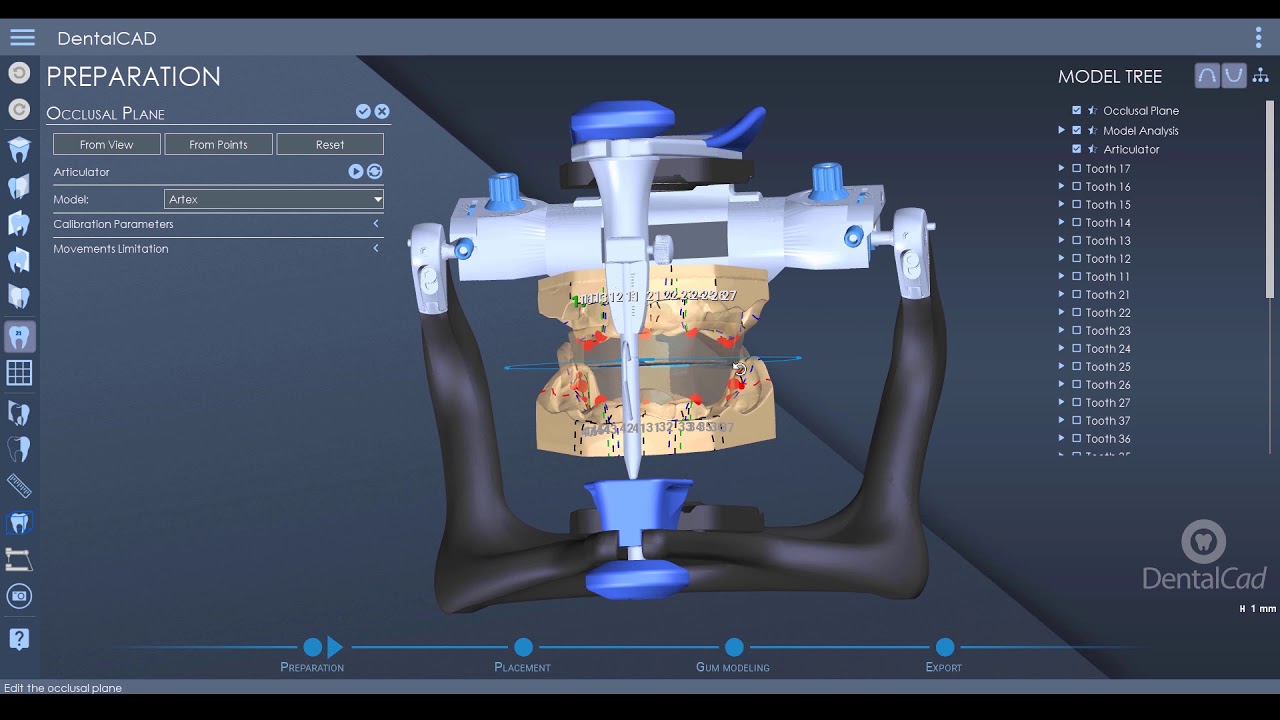Expand the Tooth 25 tree node
This screenshot has width=1280, height=720.
point(1062,367)
